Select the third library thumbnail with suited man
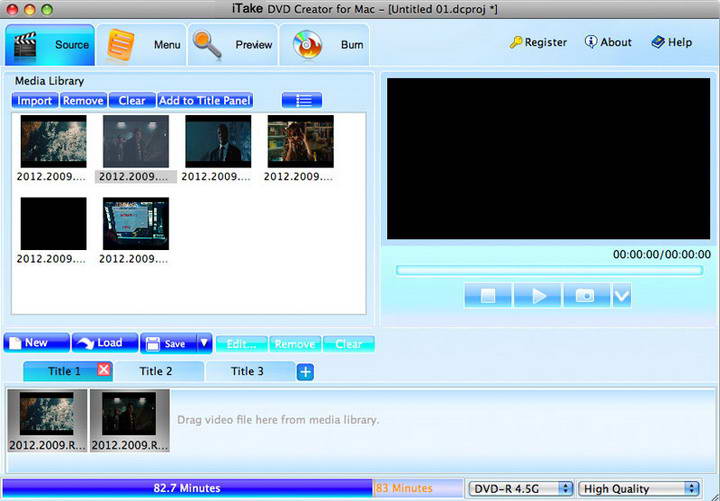This screenshot has height=501, width=720. (x=218, y=141)
